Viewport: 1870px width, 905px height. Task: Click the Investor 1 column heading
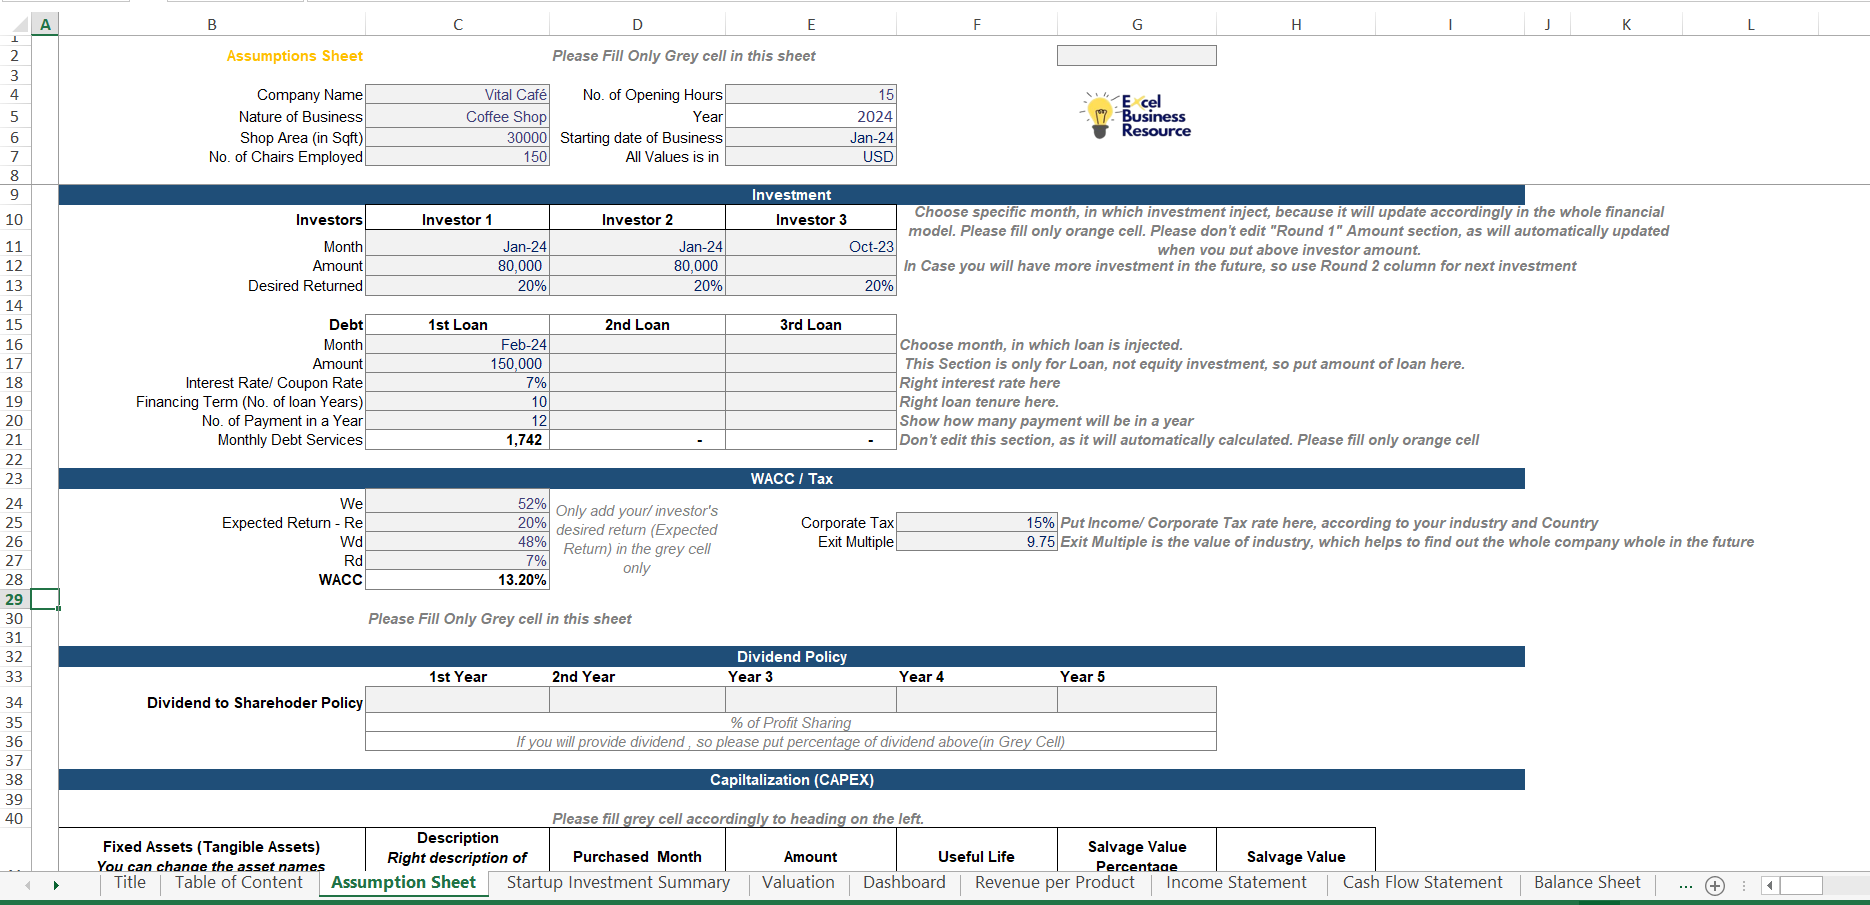(x=457, y=220)
